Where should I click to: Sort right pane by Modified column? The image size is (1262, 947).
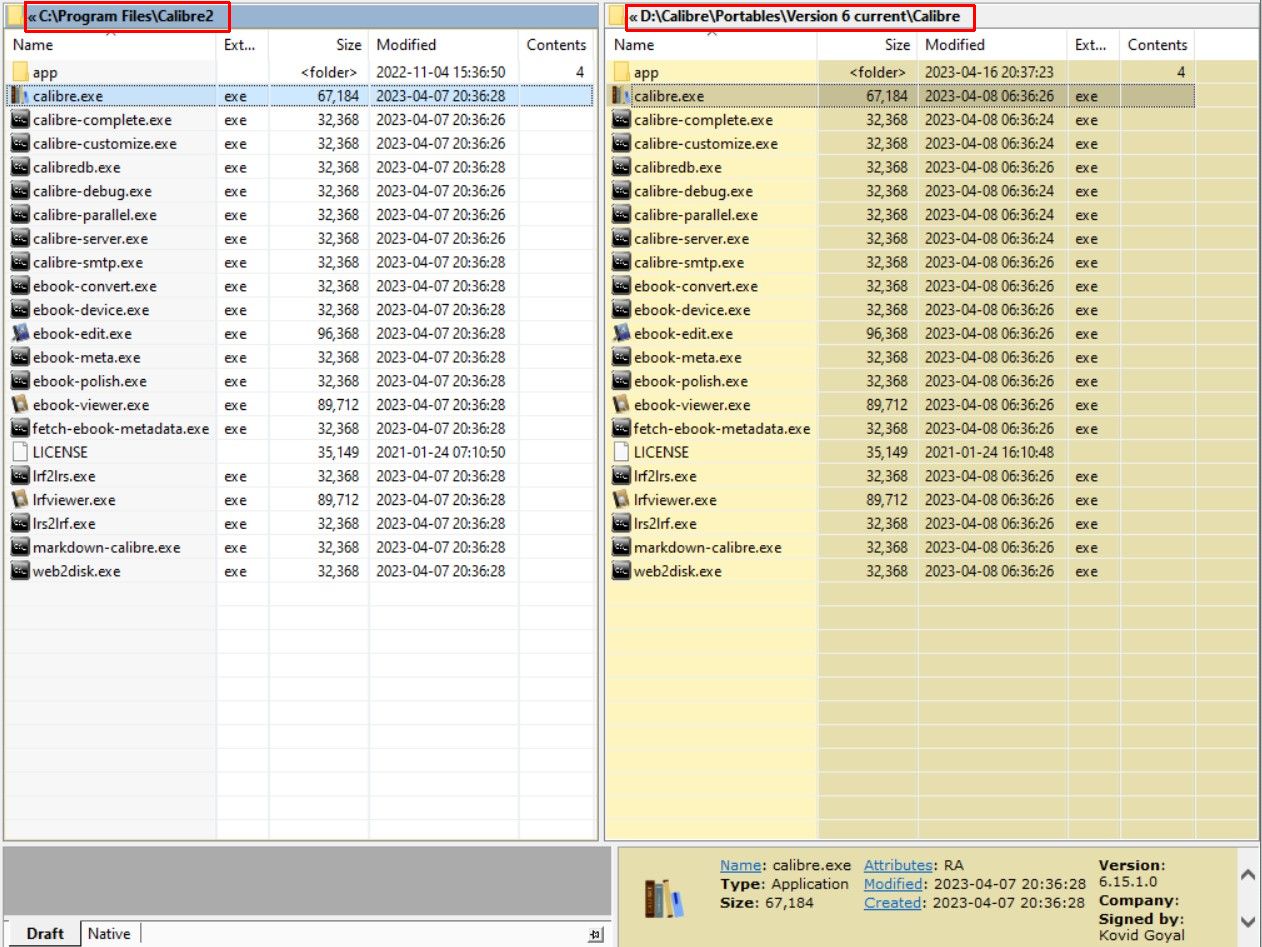pyautogui.click(x=992, y=45)
